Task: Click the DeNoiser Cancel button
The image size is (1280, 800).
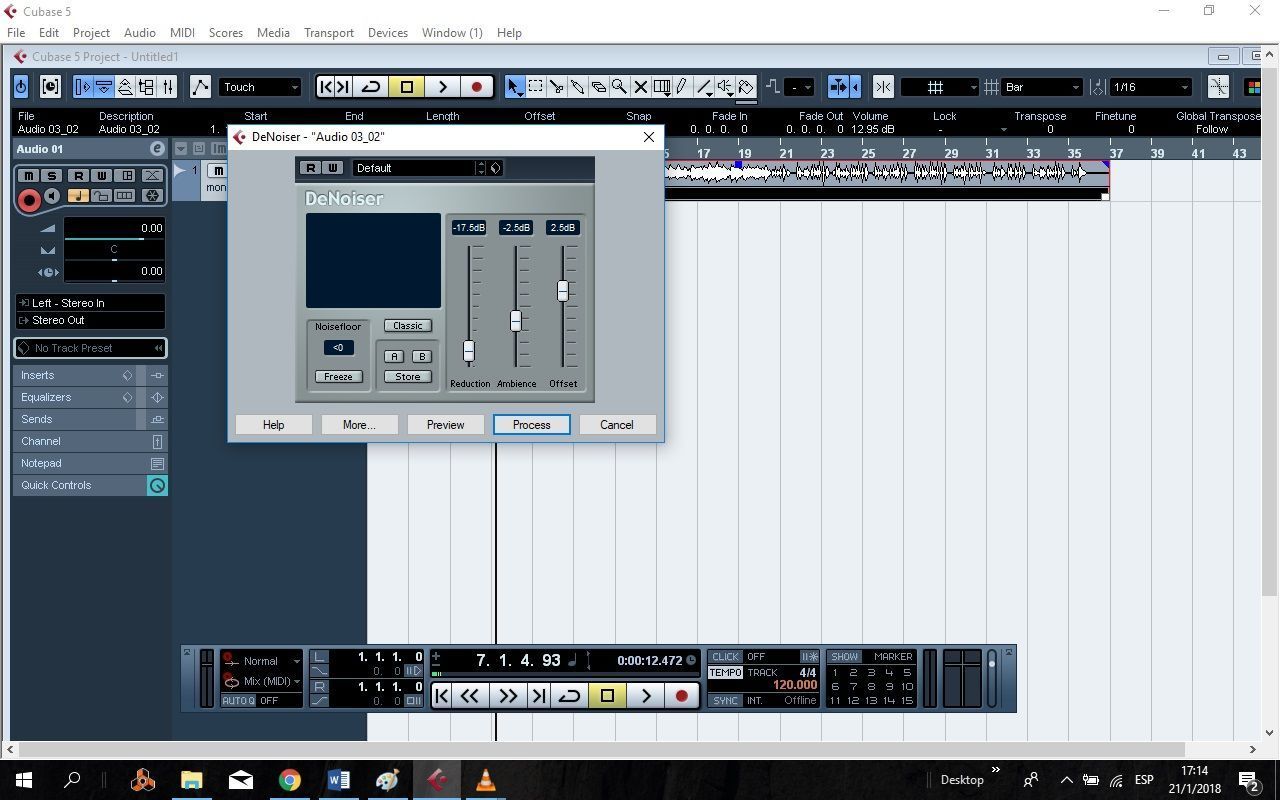Action: pos(617,425)
